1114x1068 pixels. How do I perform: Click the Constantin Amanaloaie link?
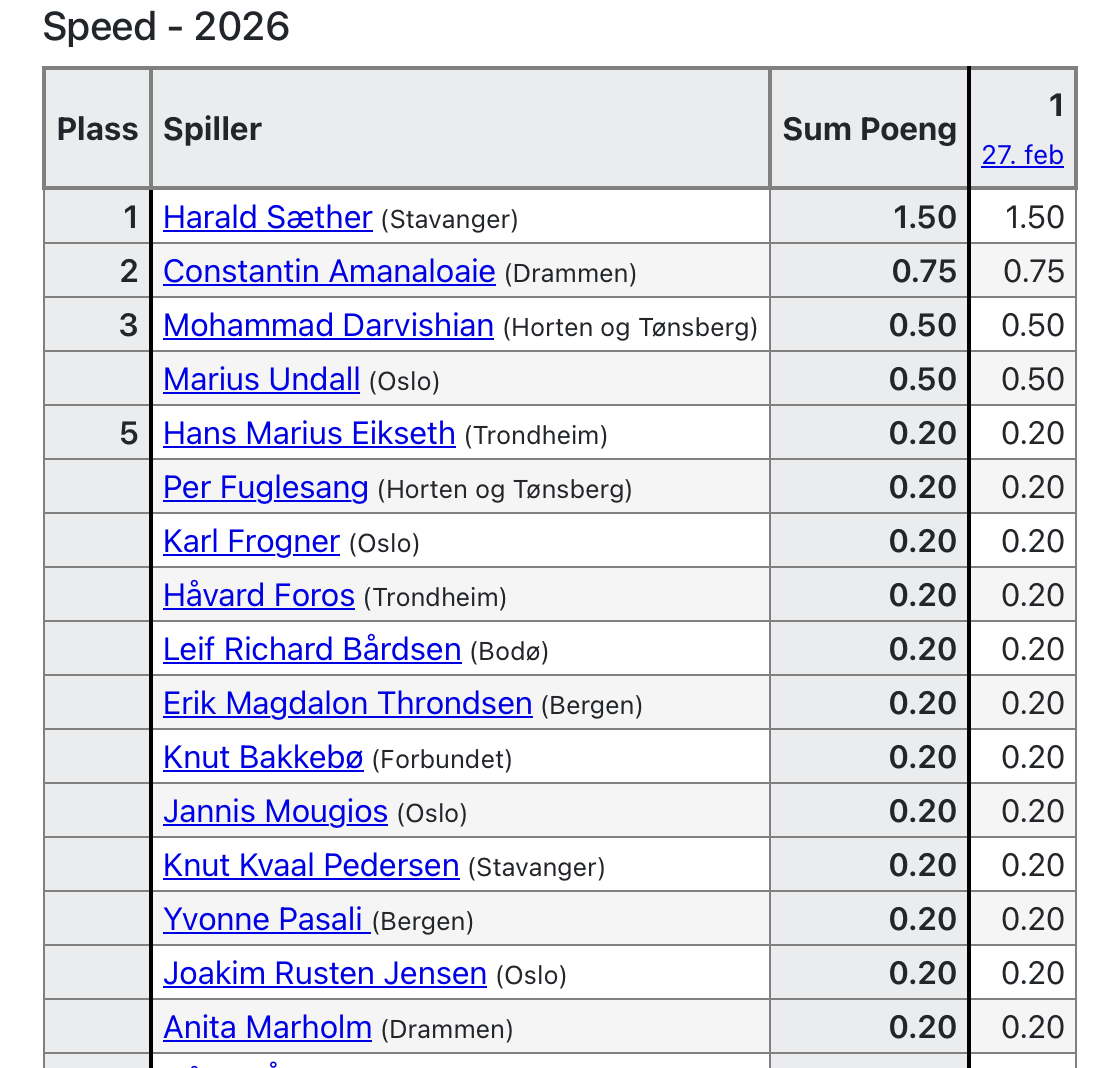[329, 271]
